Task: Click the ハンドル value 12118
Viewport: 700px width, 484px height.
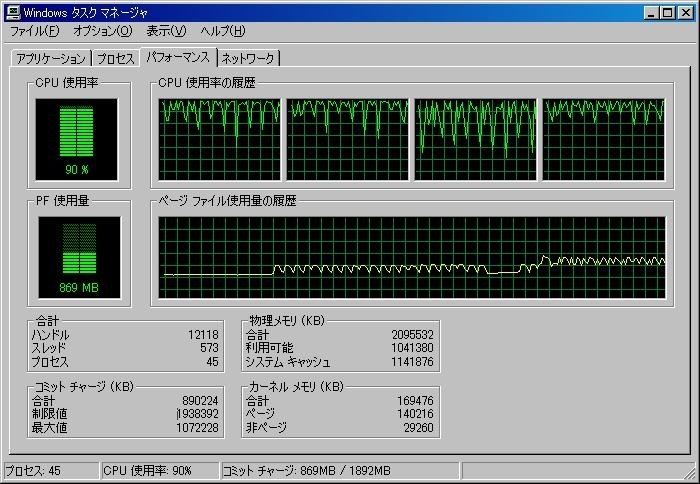Action: coord(203,334)
